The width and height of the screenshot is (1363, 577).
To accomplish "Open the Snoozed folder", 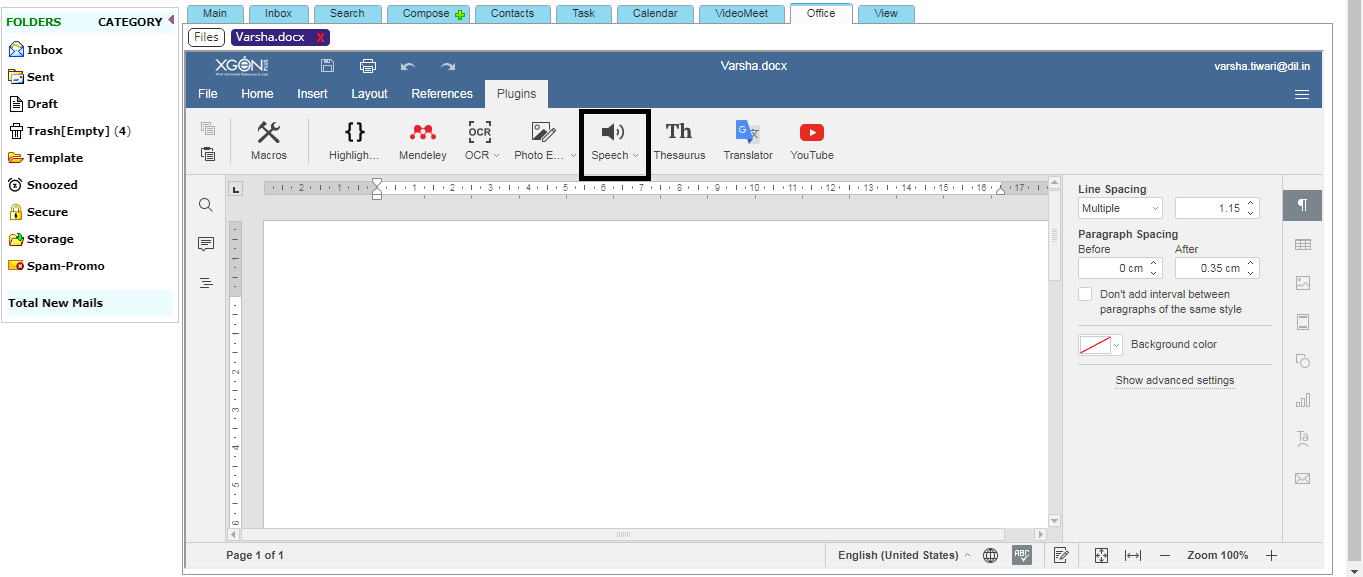I will (x=43, y=185).
